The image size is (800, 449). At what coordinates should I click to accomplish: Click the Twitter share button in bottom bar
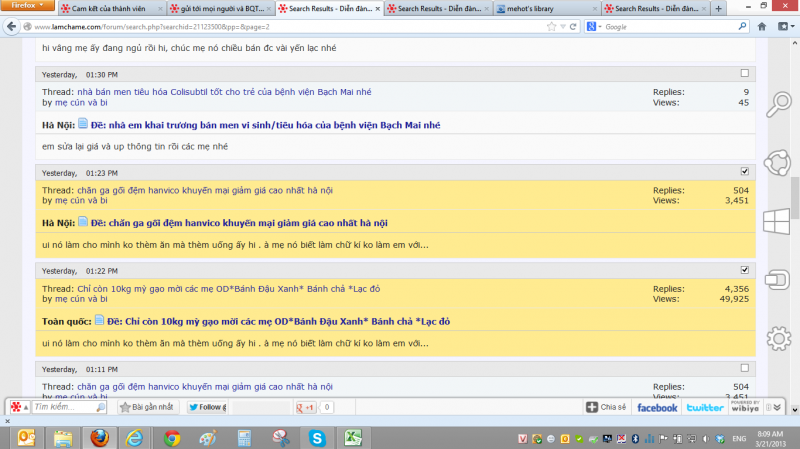pyautogui.click(x=704, y=408)
